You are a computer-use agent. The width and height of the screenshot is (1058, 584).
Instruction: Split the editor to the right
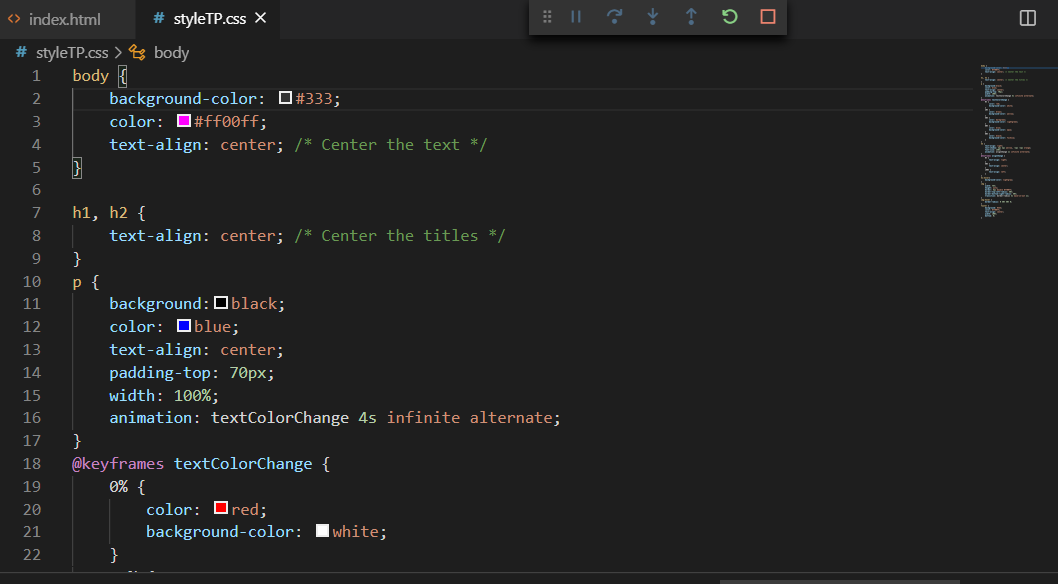pos(1027,18)
